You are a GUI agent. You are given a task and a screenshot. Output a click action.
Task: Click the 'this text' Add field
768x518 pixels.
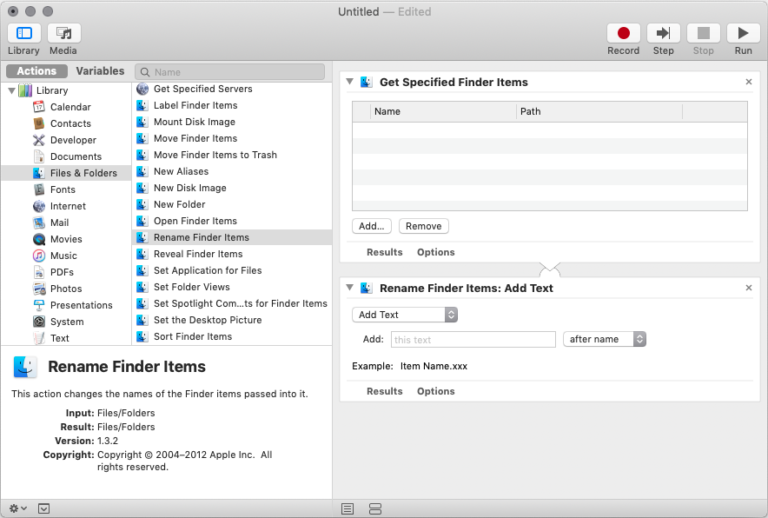click(x=473, y=340)
